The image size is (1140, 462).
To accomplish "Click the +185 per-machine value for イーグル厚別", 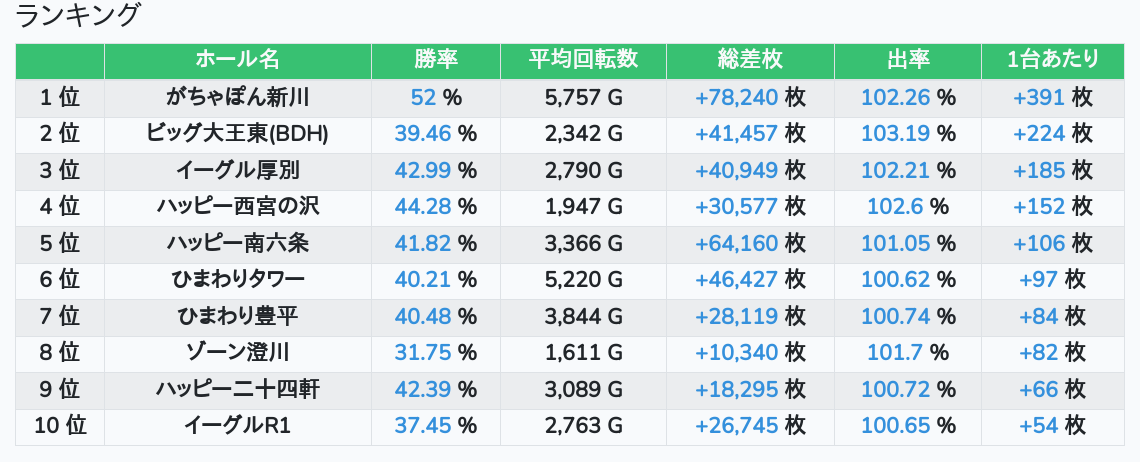I will [1038, 170].
